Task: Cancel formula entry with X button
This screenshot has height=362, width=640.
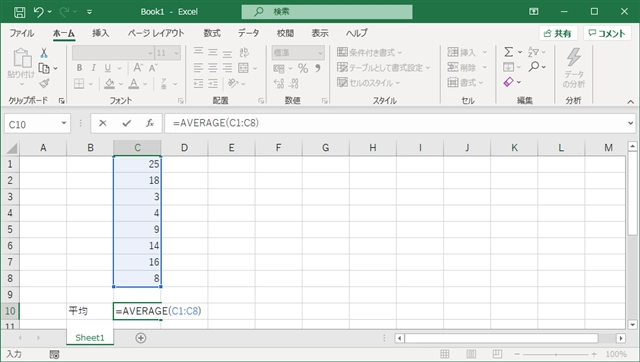Action: (x=103, y=123)
